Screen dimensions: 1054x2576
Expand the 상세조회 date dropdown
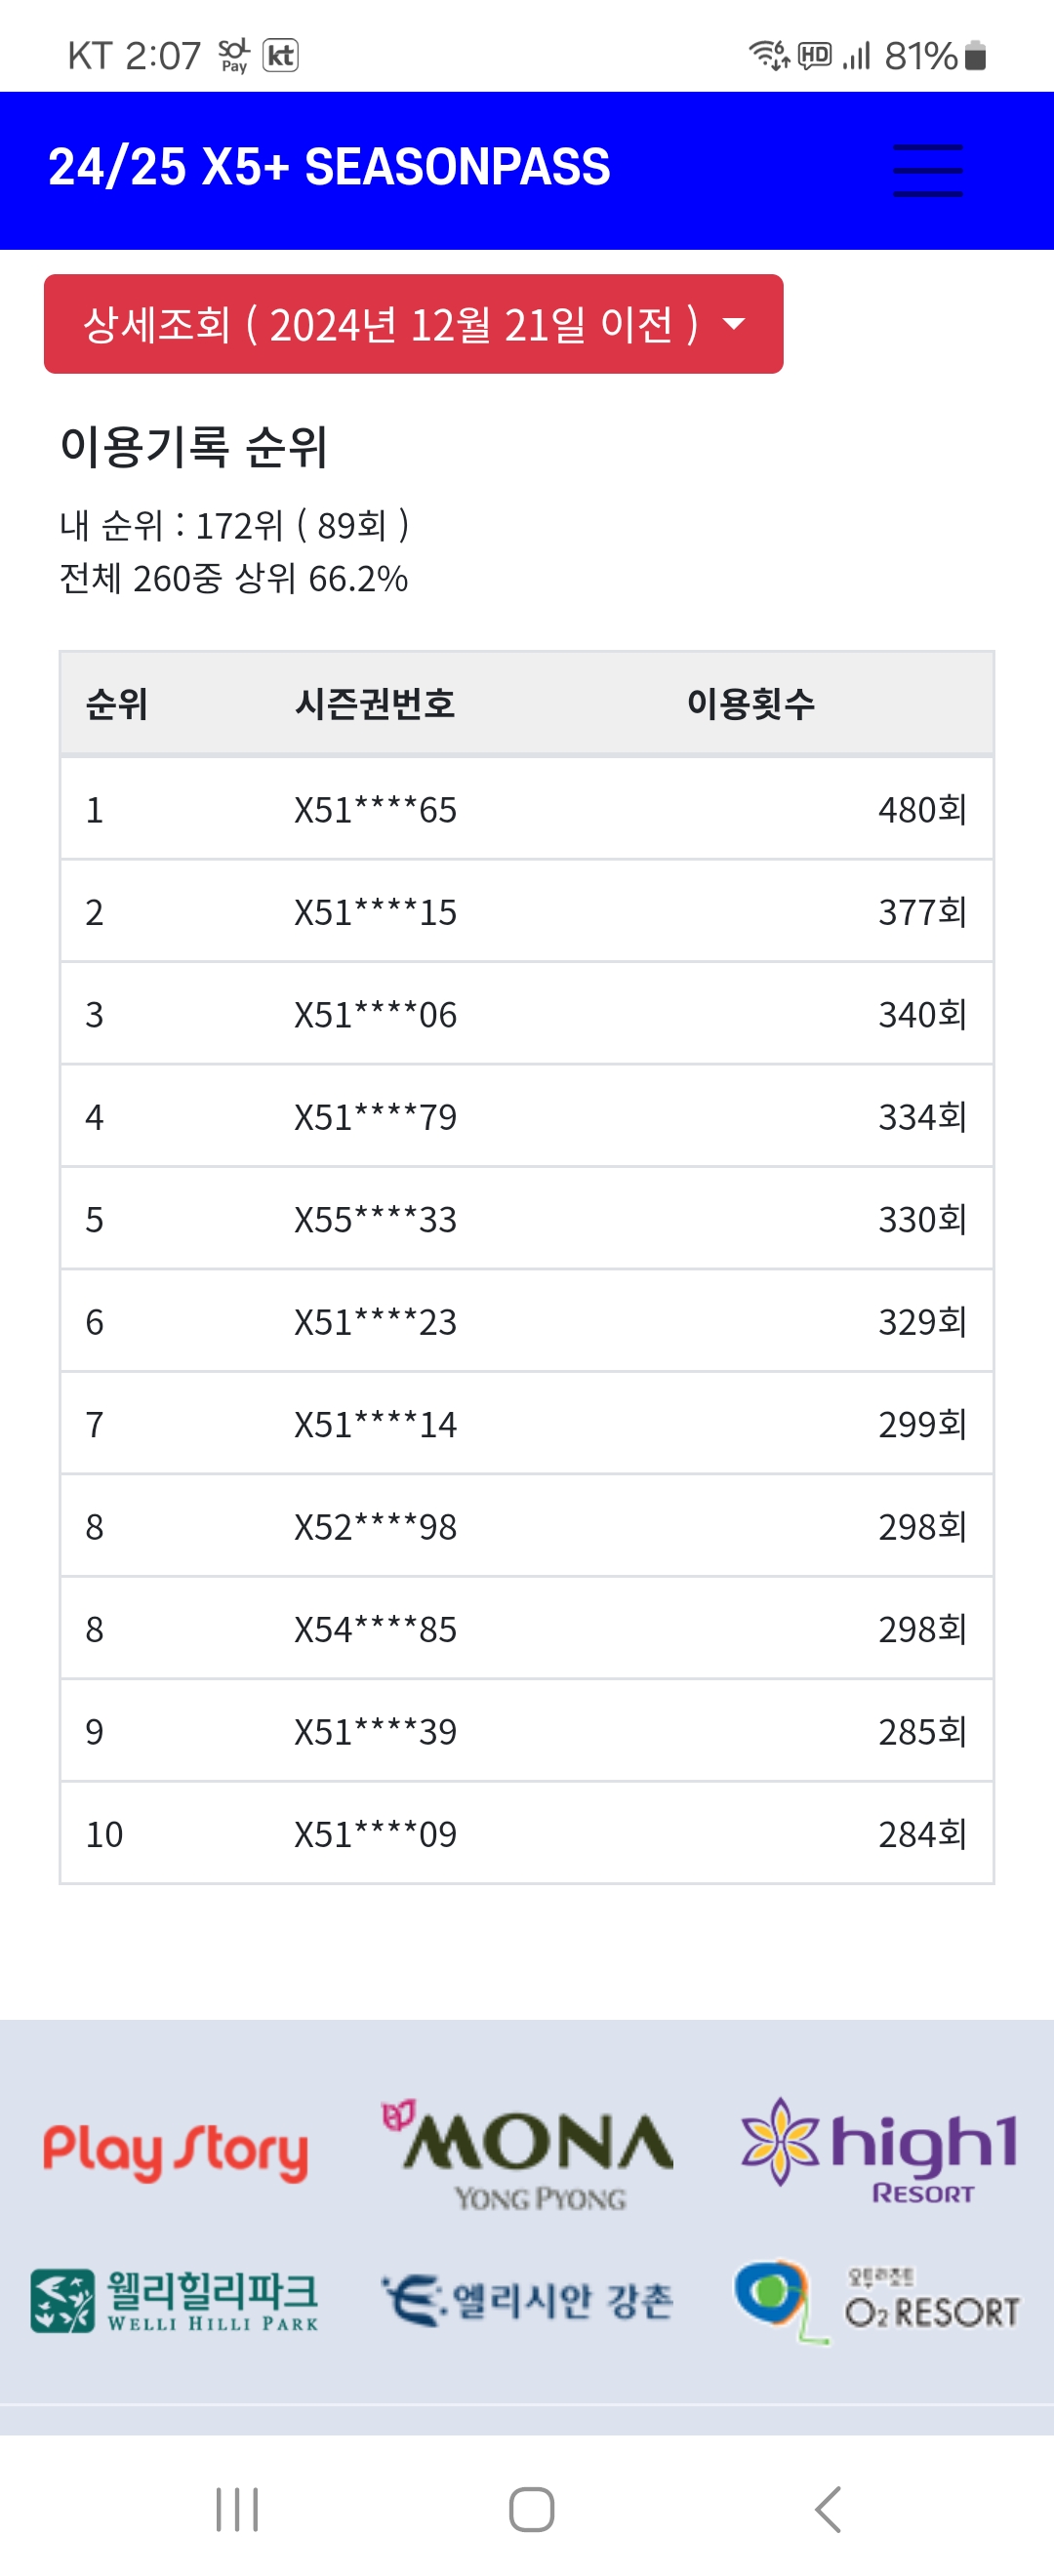[413, 324]
